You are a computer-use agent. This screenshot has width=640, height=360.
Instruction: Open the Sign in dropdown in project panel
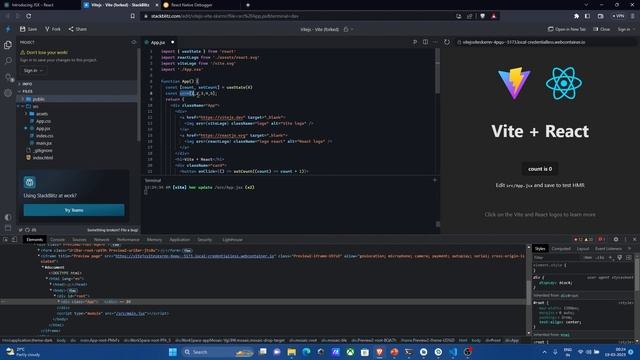pyautogui.click(x=33, y=70)
